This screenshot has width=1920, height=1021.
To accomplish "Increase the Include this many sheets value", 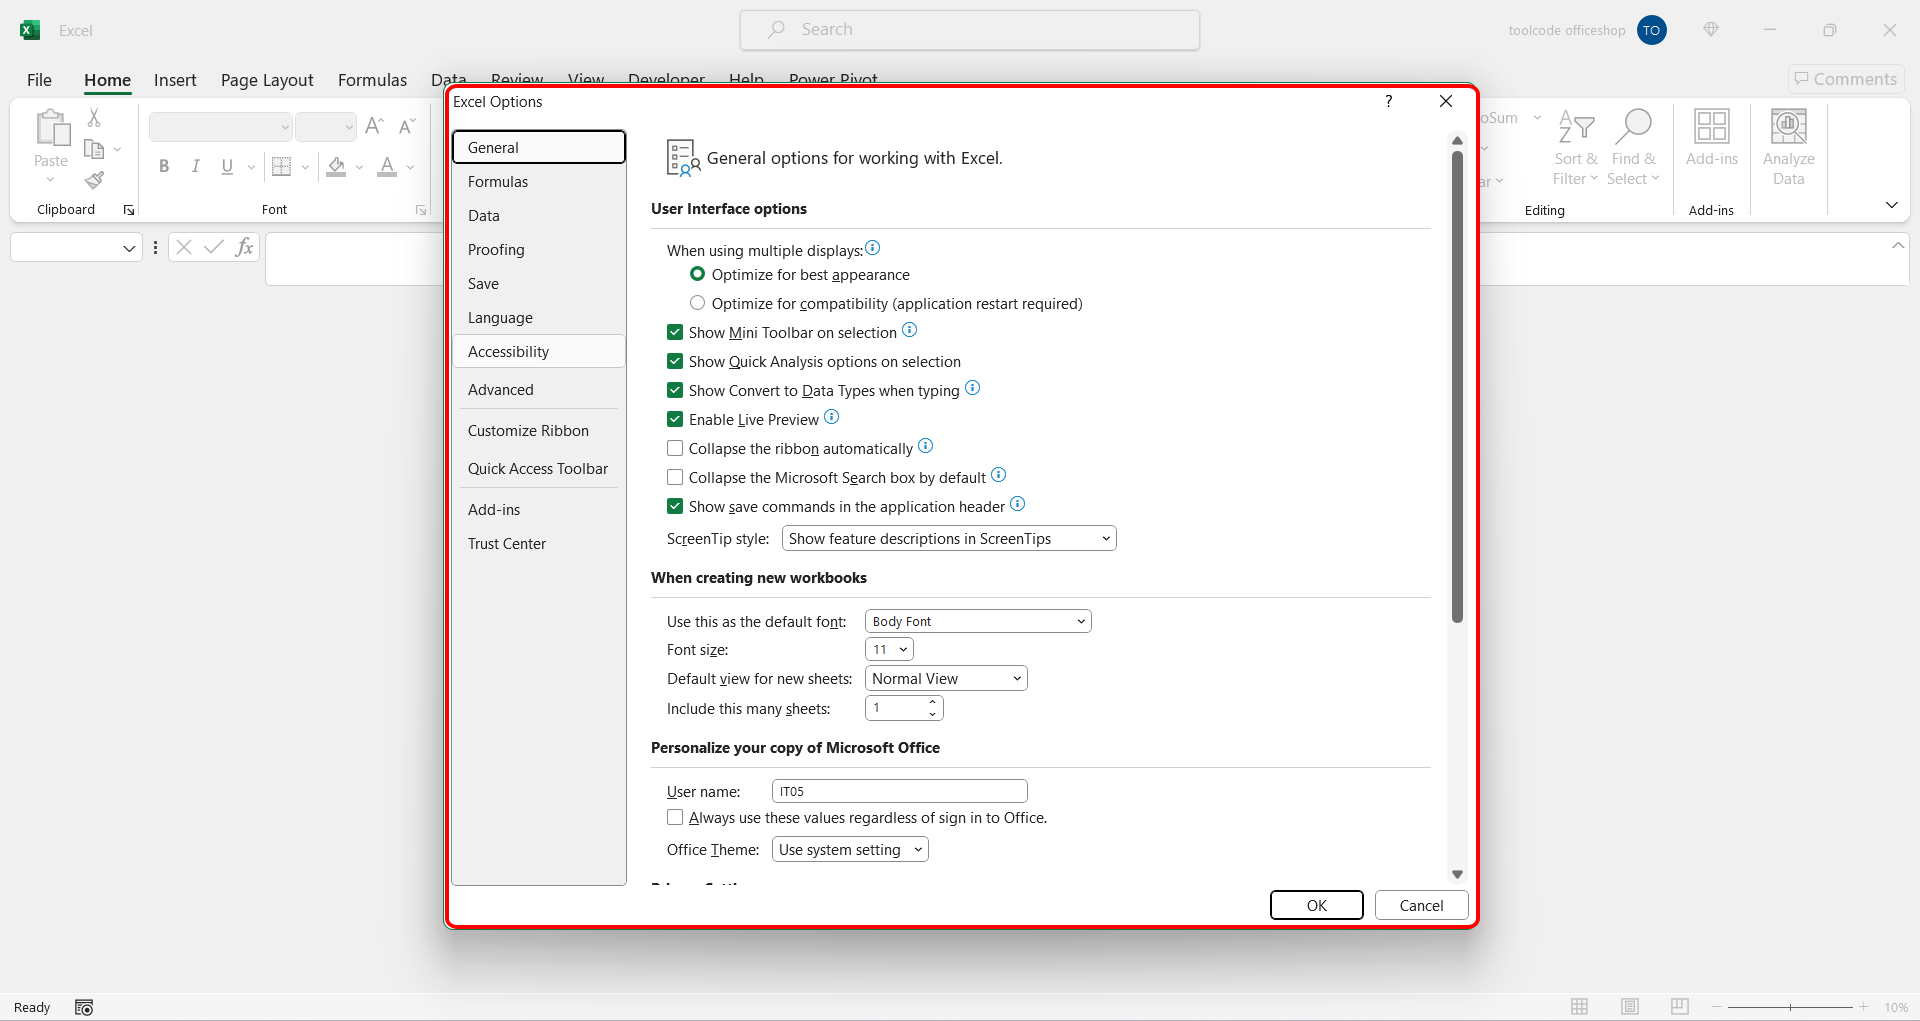I will pos(932,702).
